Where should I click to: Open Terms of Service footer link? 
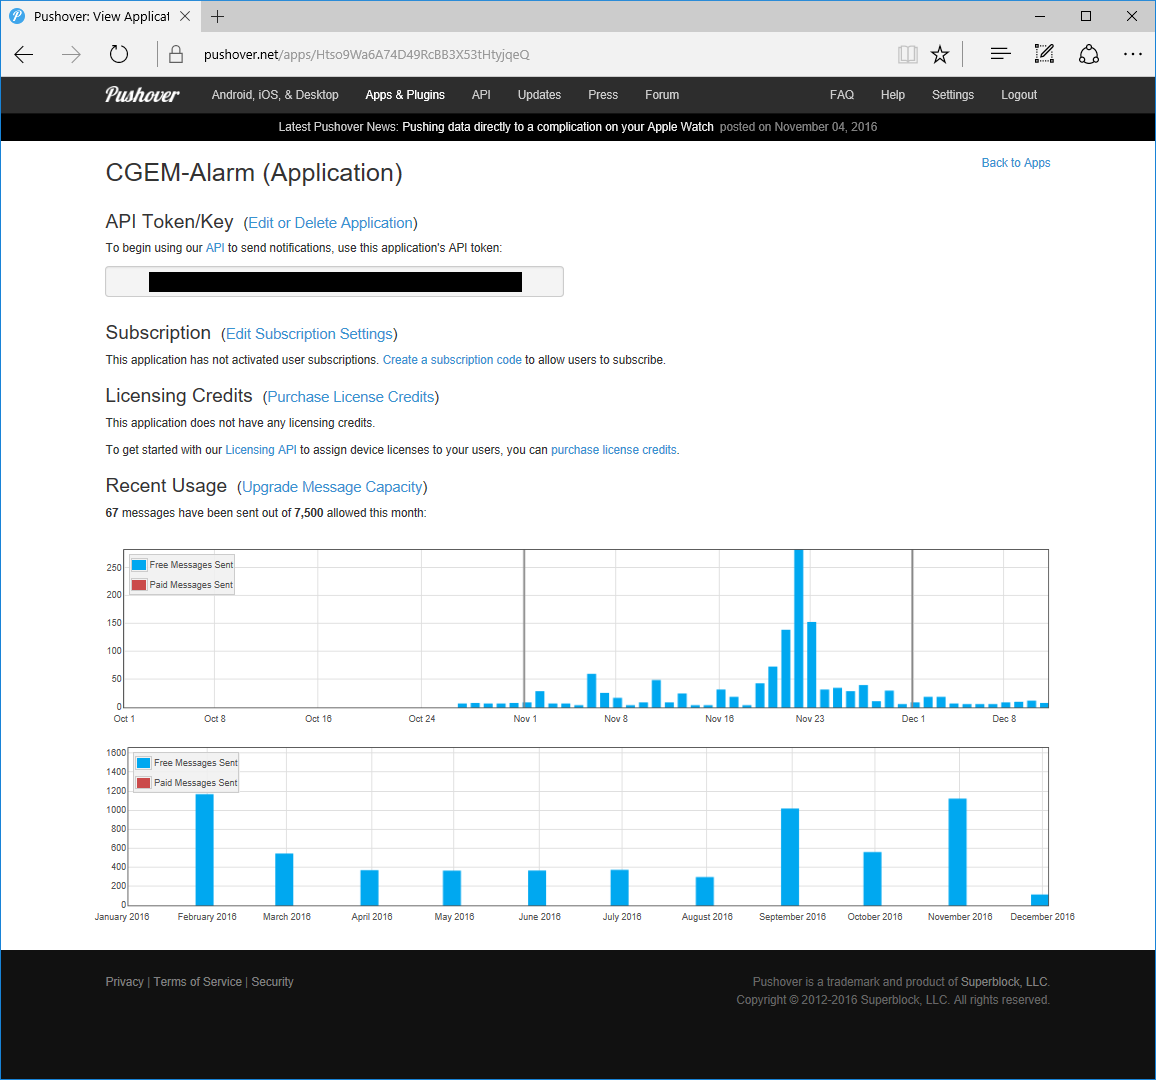pos(198,982)
